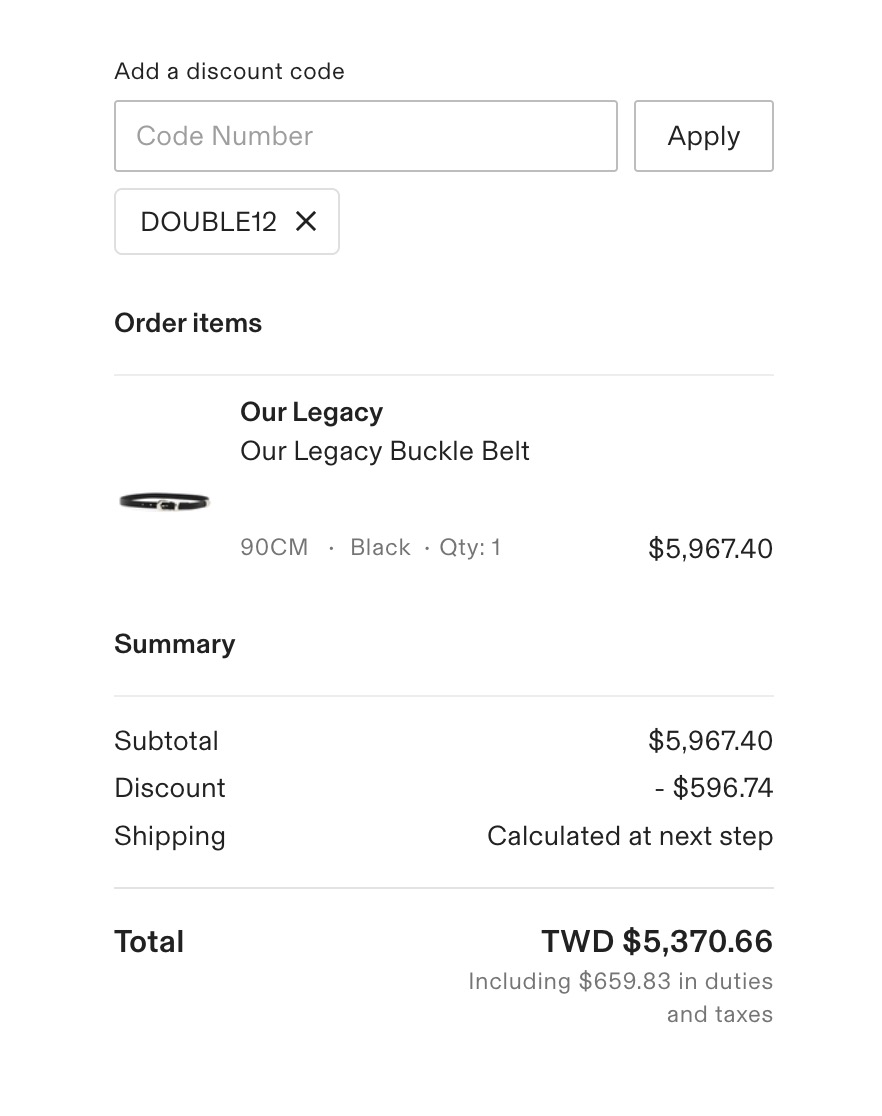Click the Our Legacy brand name
This screenshot has height=1116, width=882.
pyautogui.click(x=311, y=412)
